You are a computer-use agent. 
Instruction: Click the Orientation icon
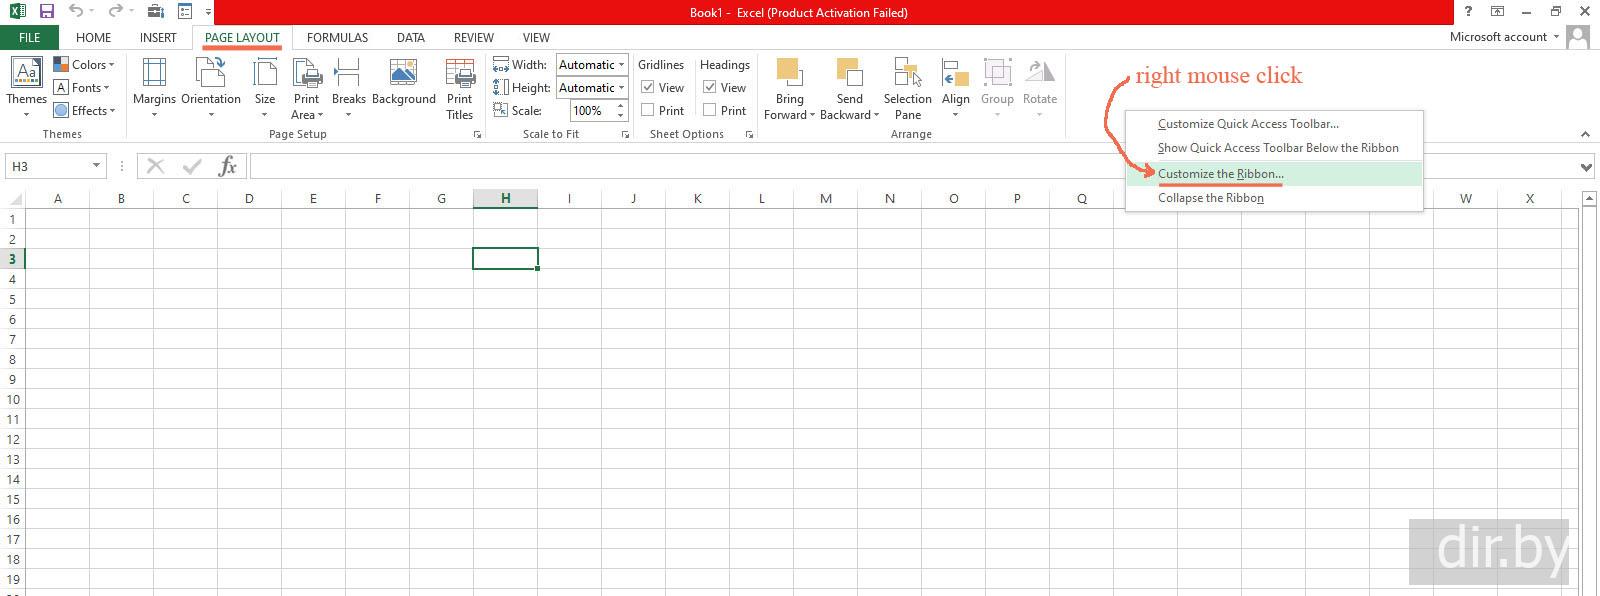coord(211,74)
